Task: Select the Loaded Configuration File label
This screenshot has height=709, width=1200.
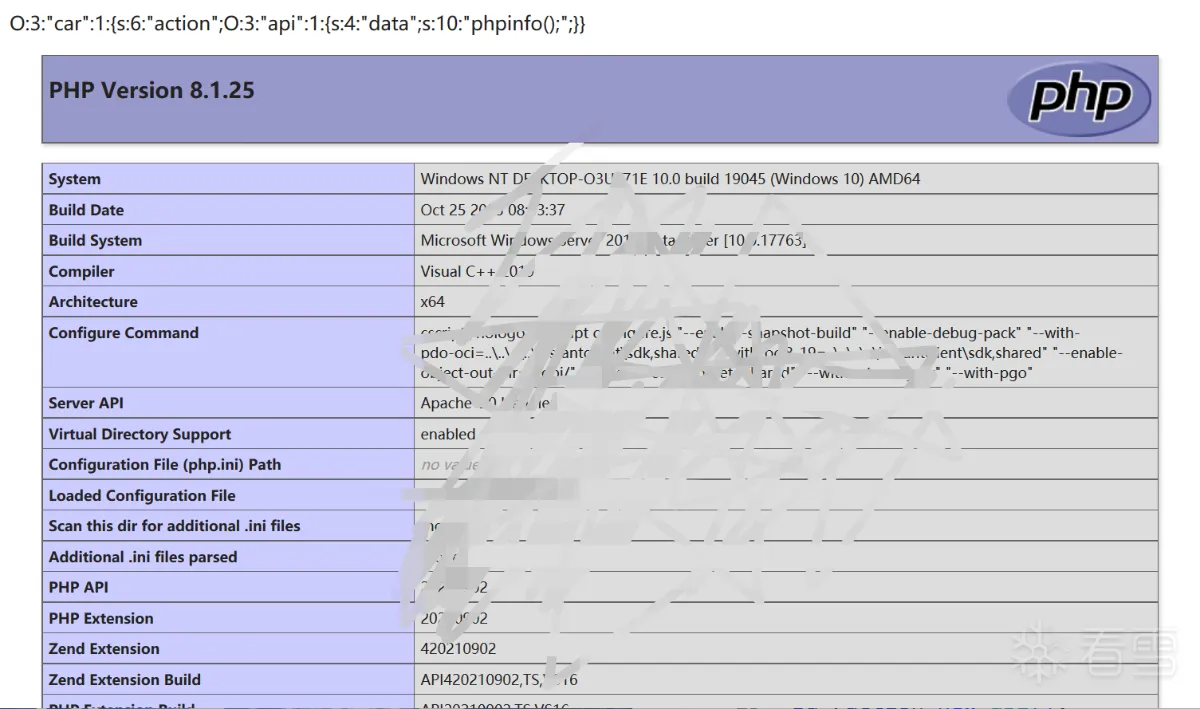Action: pyautogui.click(x=142, y=495)
